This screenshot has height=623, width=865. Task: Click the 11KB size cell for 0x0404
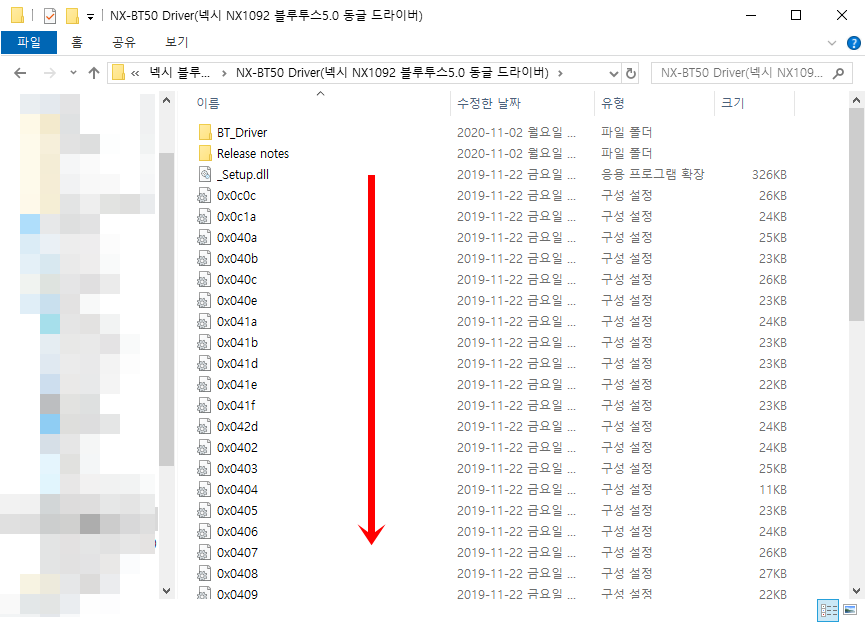pyautogui.click(x=772, y=489)
